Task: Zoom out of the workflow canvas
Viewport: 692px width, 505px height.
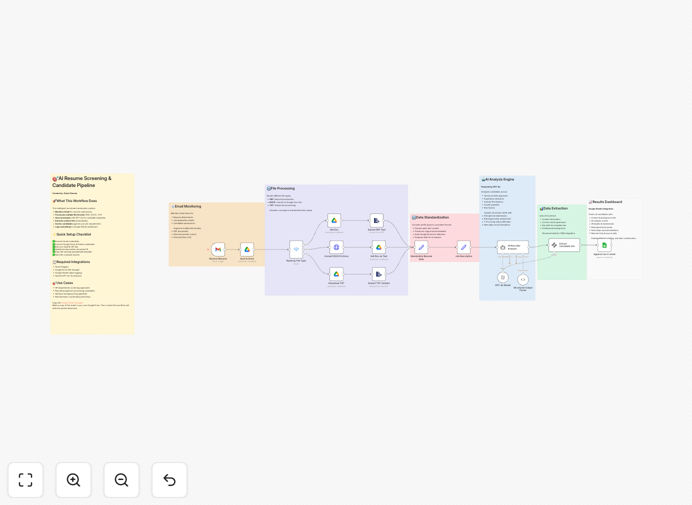Action: [x=121, y=480]
